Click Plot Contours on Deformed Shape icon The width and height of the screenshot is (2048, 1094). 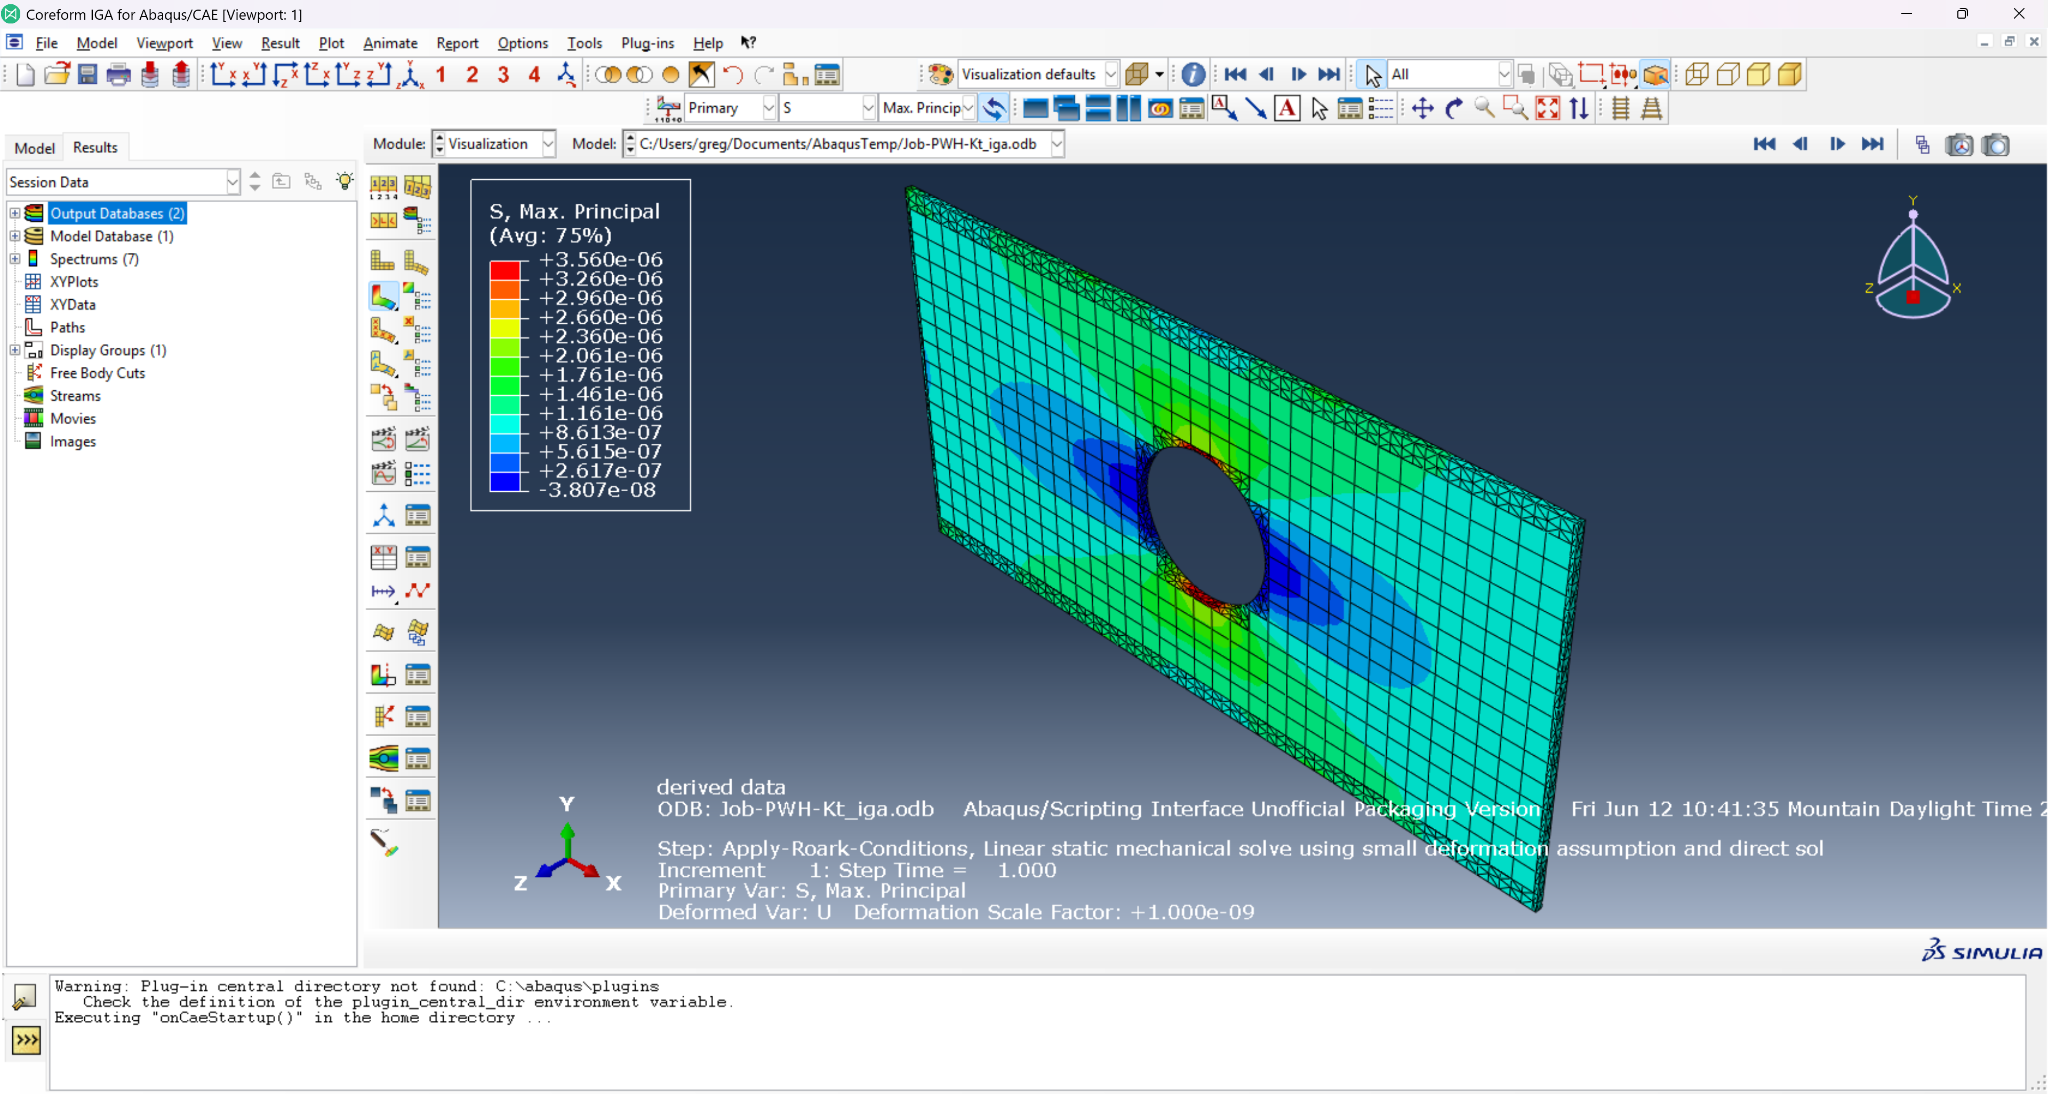click(x=384, y=296)
